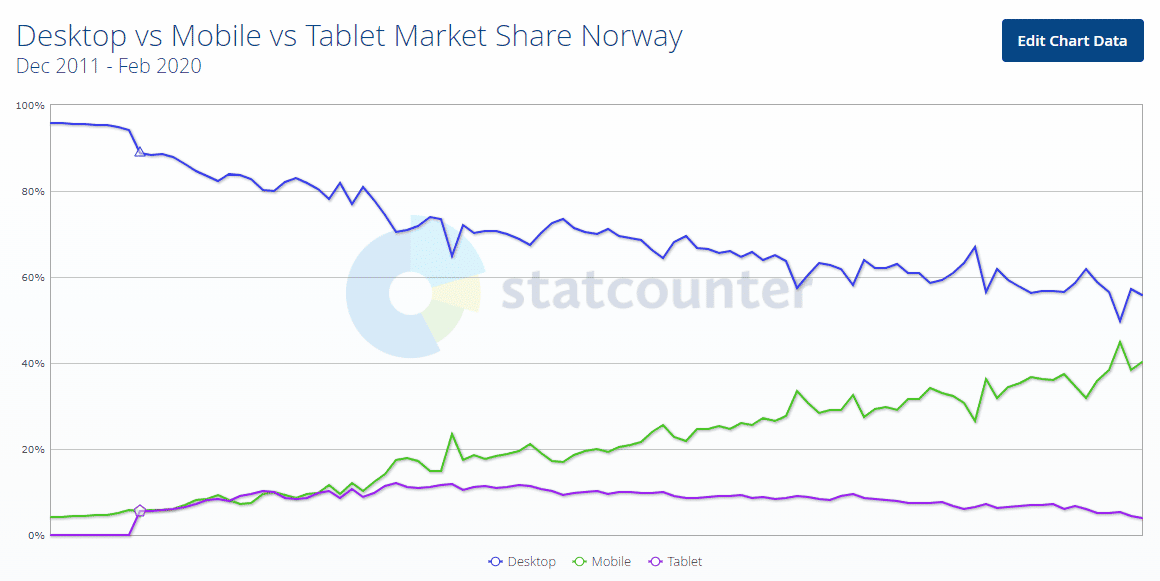Click the triangle marker on the Desktop line

pyautogui.click(x=140, y=152)
